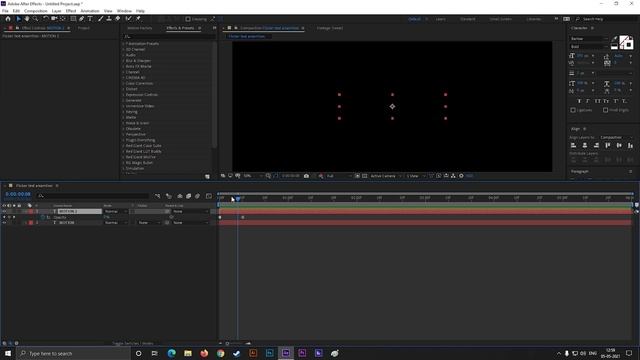Open the font family dropdown

[589, 39]
